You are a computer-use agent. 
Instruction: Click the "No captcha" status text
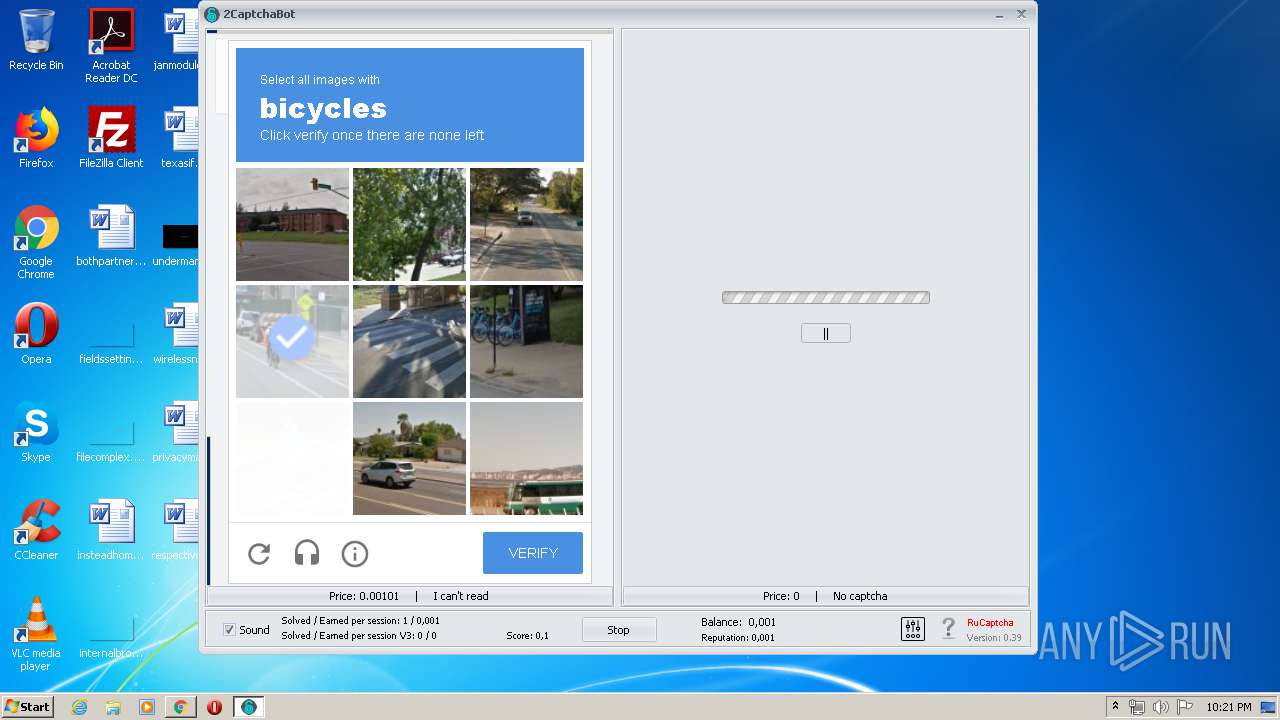click(x=860, y=596)
